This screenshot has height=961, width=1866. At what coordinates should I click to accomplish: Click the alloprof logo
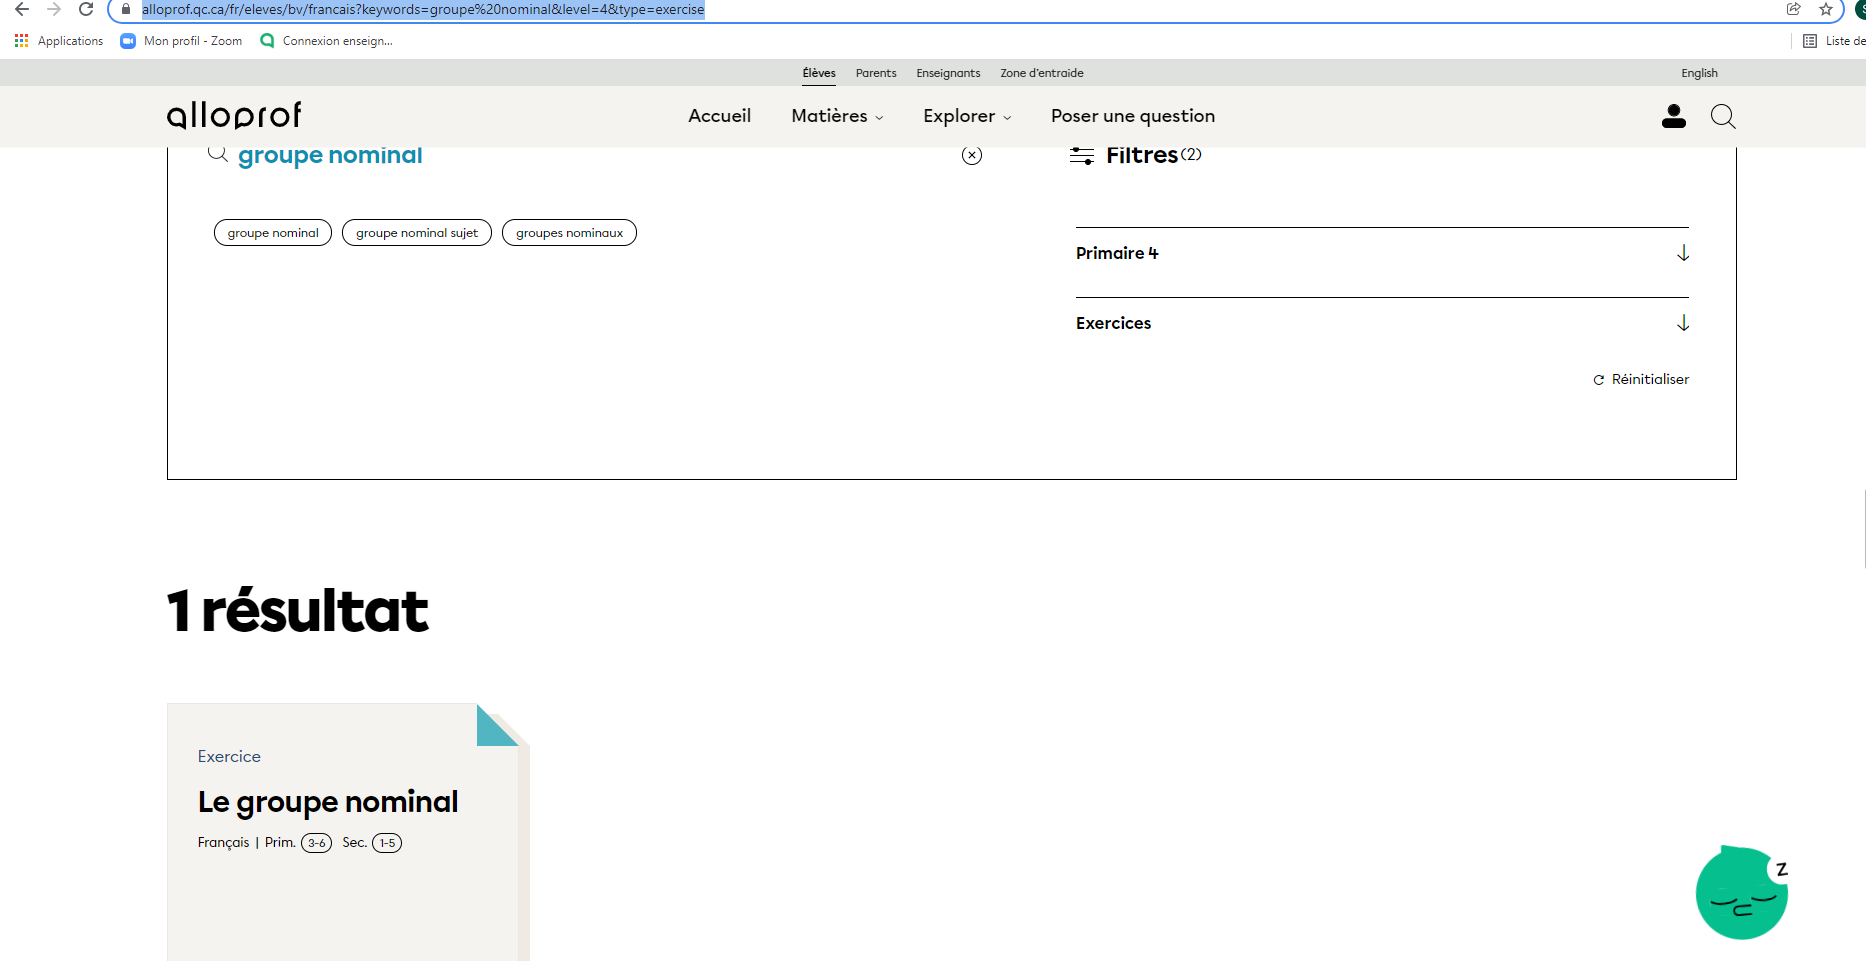point(234,116)
